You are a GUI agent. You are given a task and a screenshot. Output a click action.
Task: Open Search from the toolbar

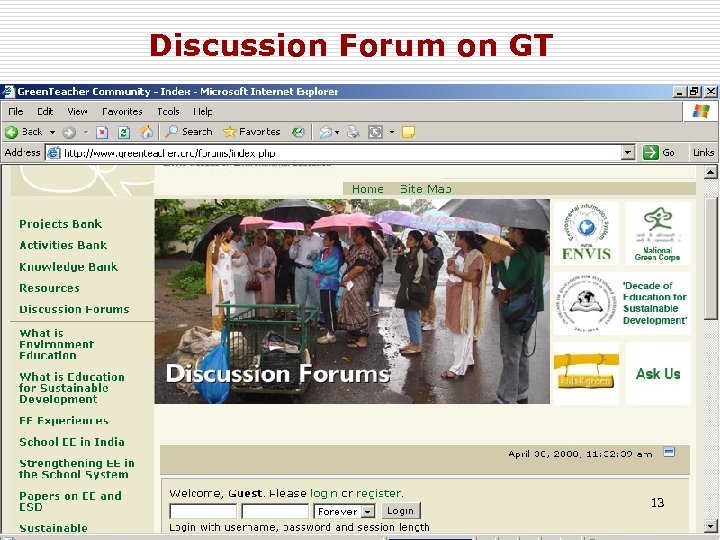tap(189, 132)
